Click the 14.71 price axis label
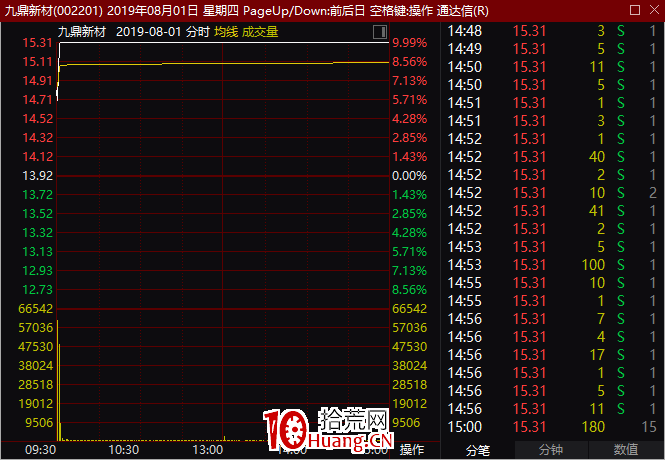665x460 pixels. pyautogui.click(x=37, y=100)
